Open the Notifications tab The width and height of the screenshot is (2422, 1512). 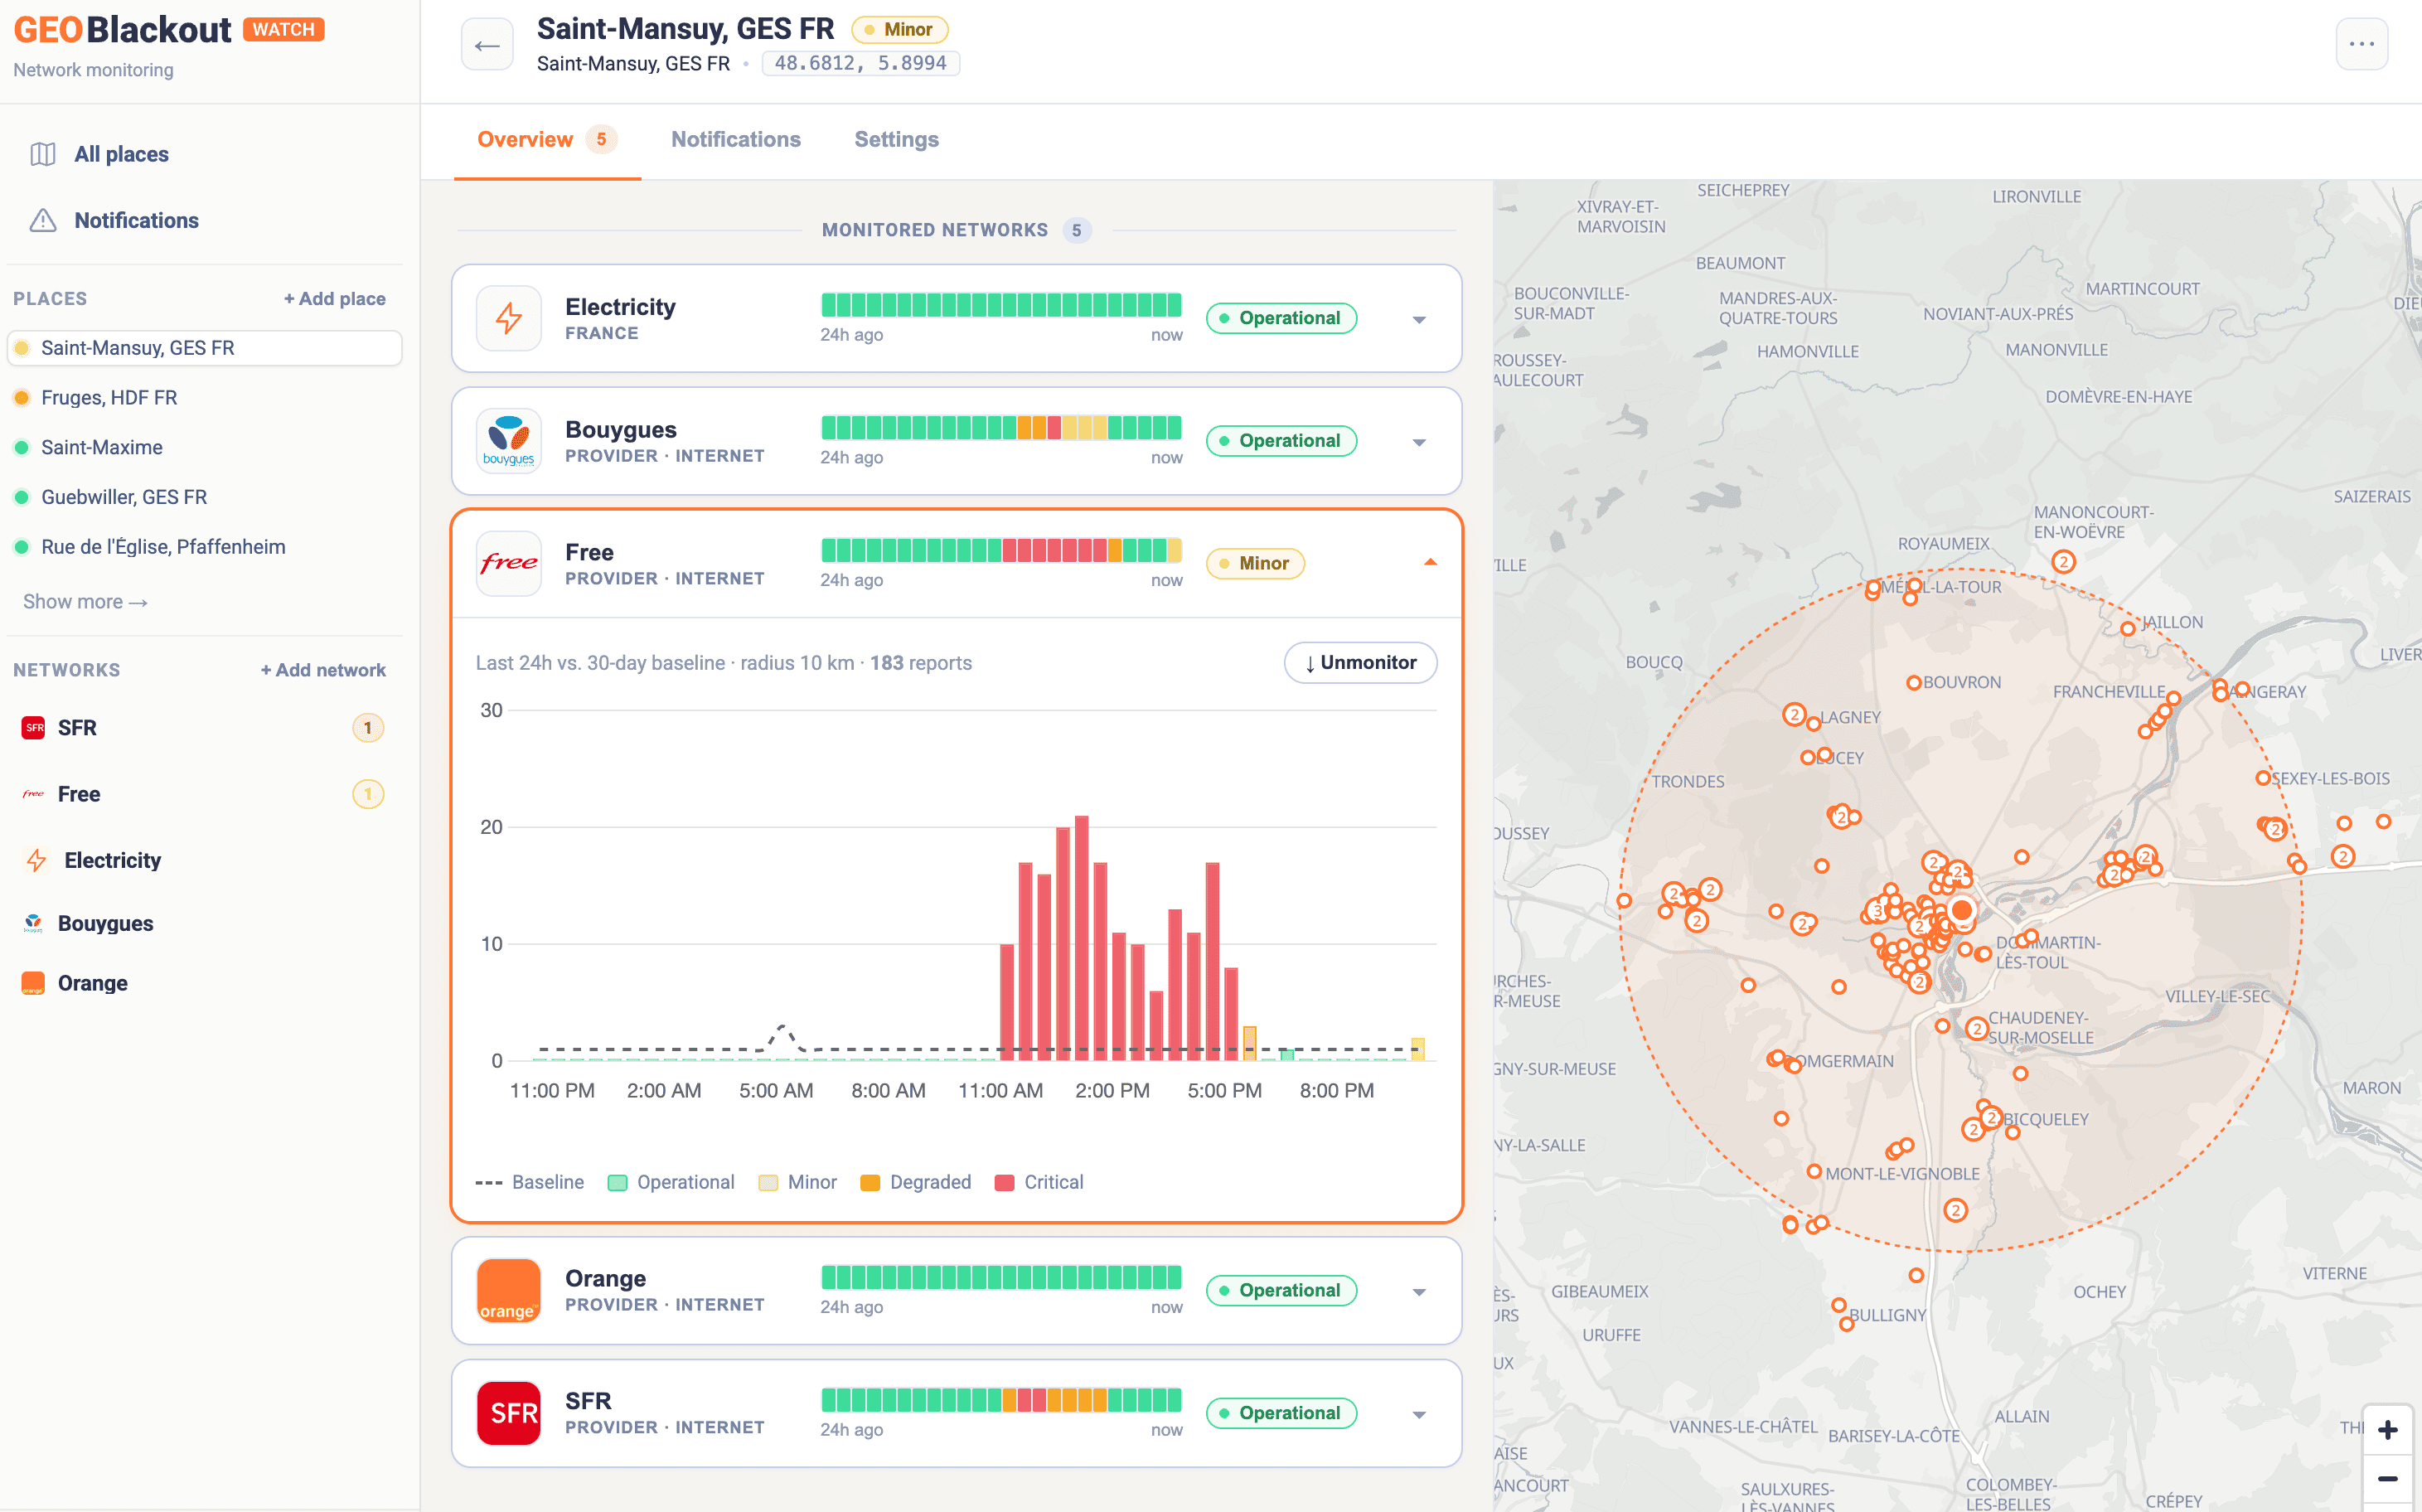735,139
